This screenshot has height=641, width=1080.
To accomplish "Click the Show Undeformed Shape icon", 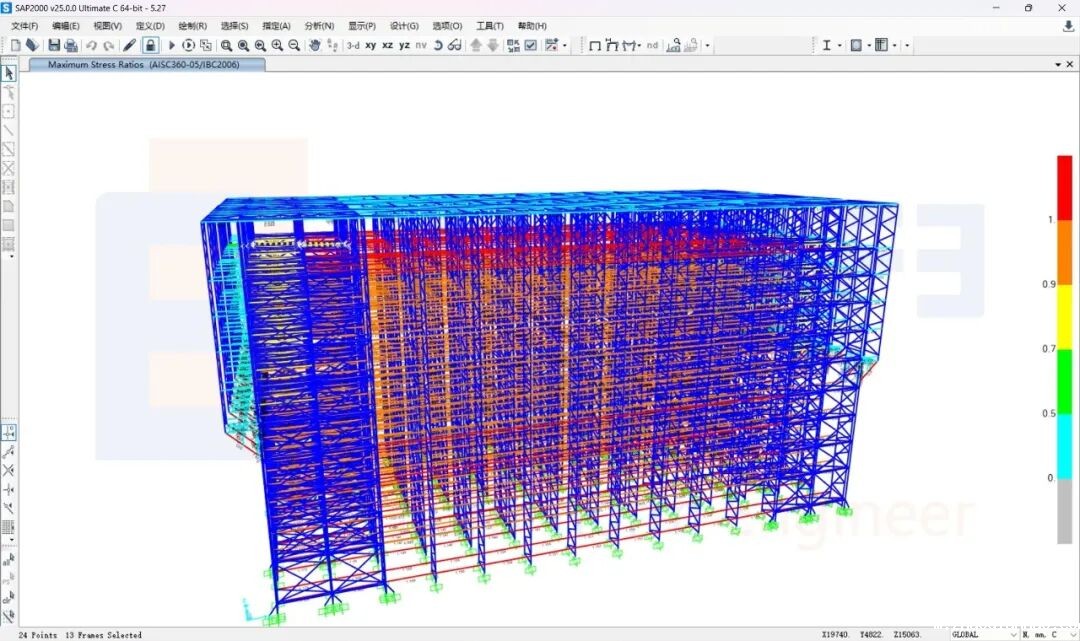I will coord(595,45).
